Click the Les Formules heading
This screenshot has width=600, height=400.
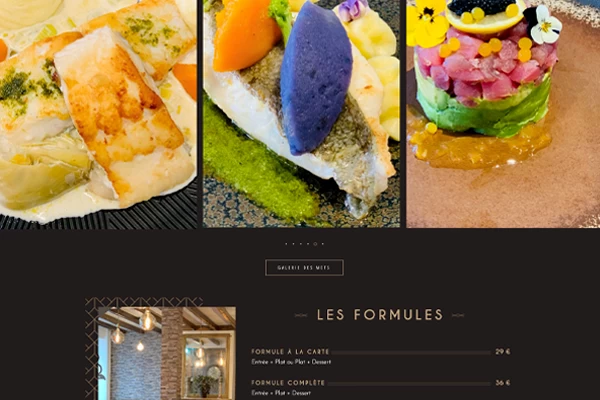380,315
